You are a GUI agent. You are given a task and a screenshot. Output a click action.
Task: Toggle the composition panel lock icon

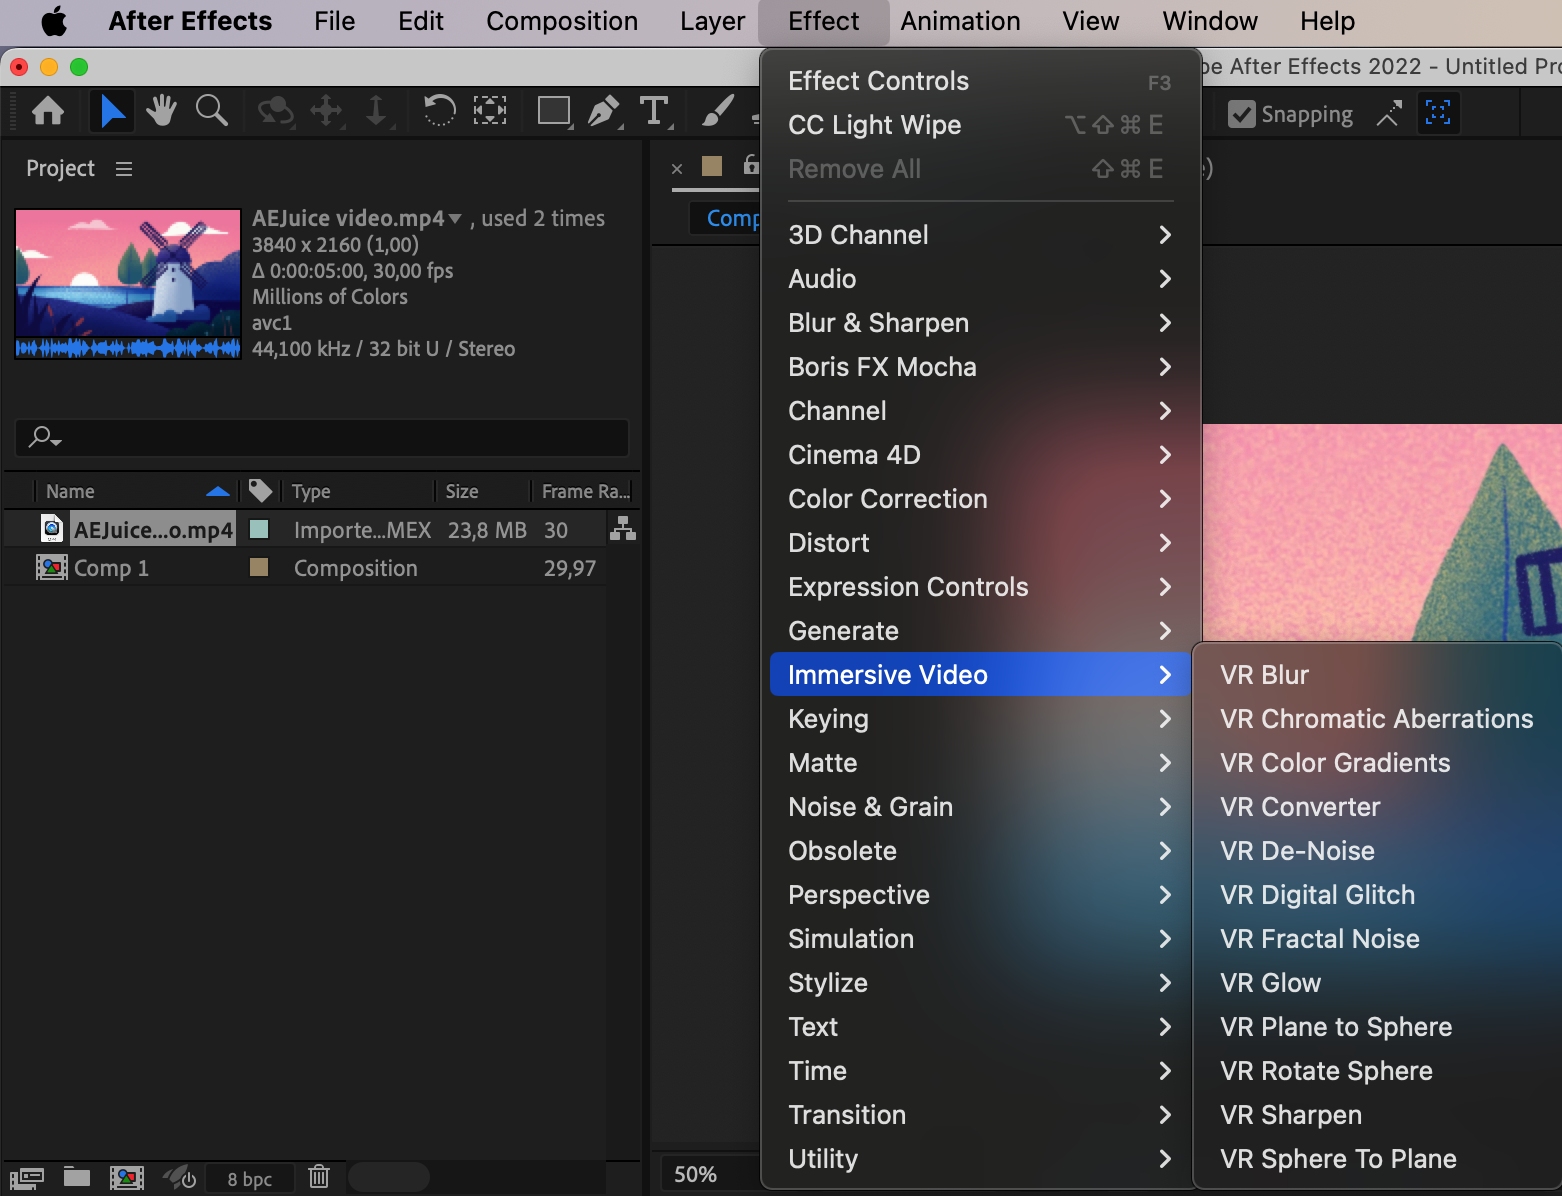[x=752, y=165]
